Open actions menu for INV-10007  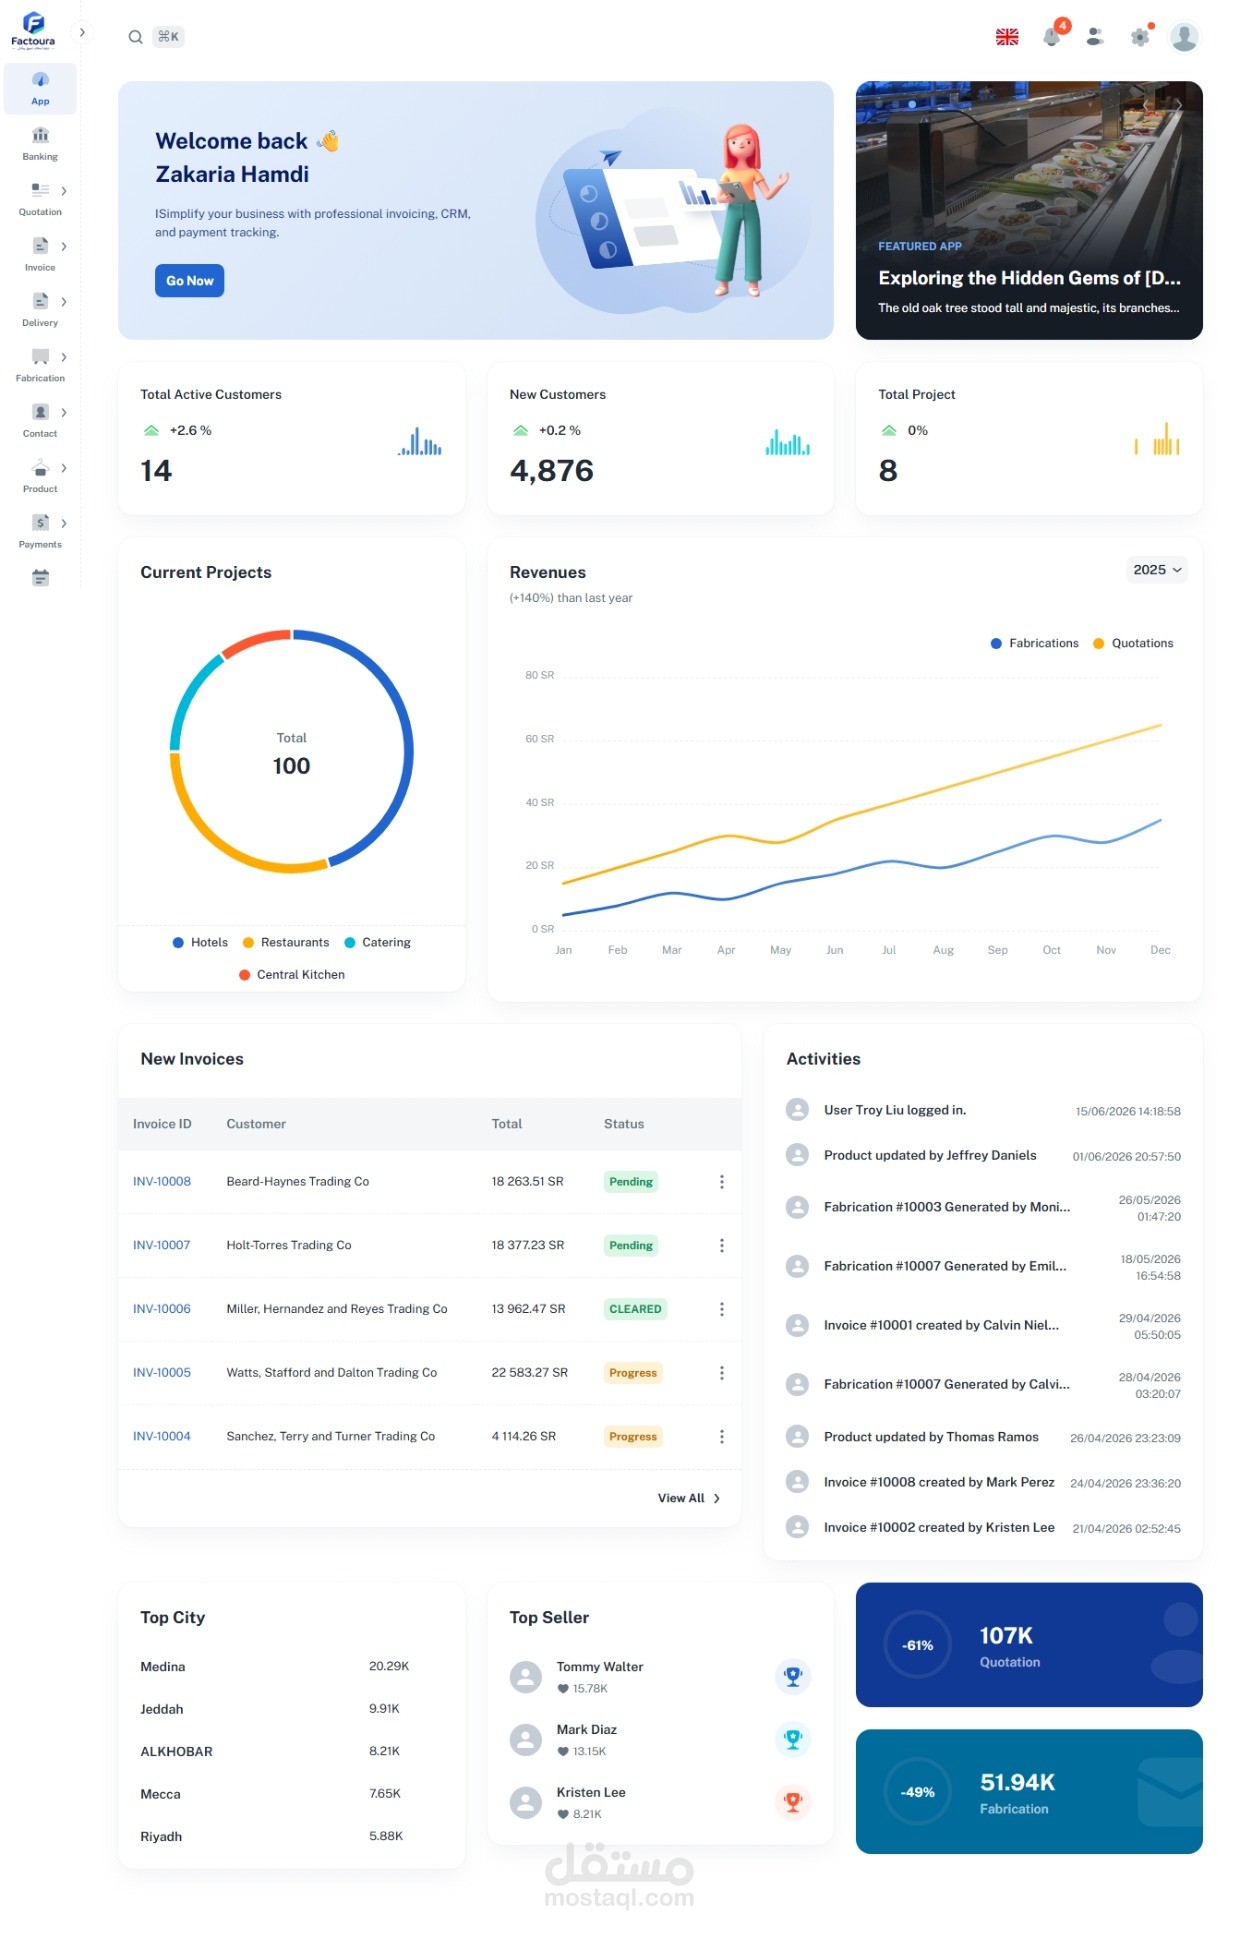(x=721, y=1245)
